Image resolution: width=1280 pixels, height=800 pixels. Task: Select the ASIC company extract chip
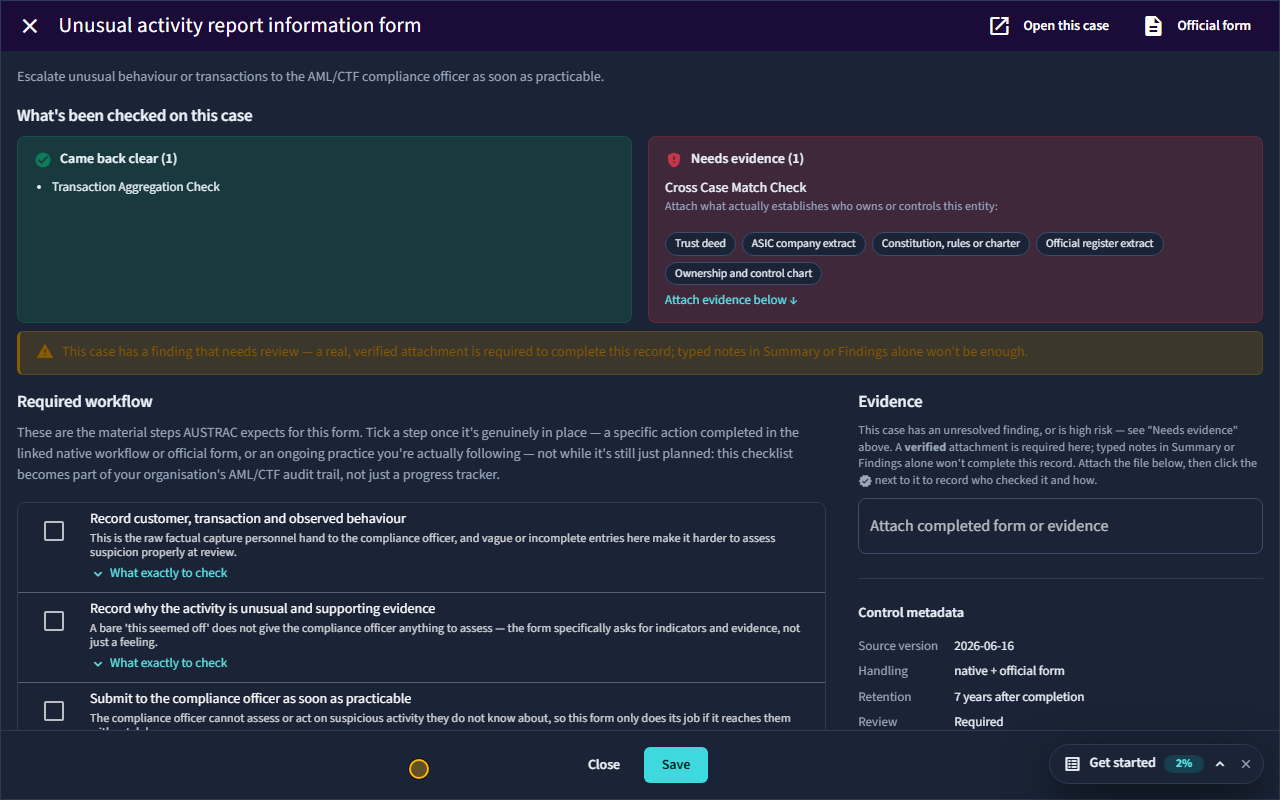click(x=804, y=244)
